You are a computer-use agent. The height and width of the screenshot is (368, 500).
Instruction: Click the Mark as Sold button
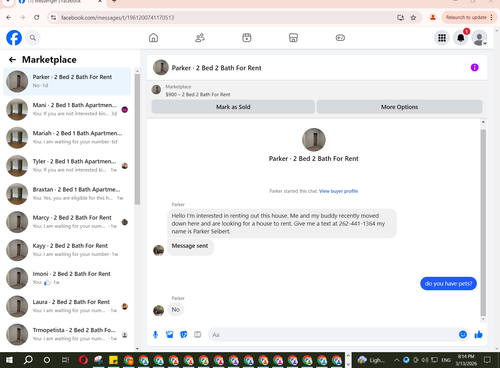(233, 107)
